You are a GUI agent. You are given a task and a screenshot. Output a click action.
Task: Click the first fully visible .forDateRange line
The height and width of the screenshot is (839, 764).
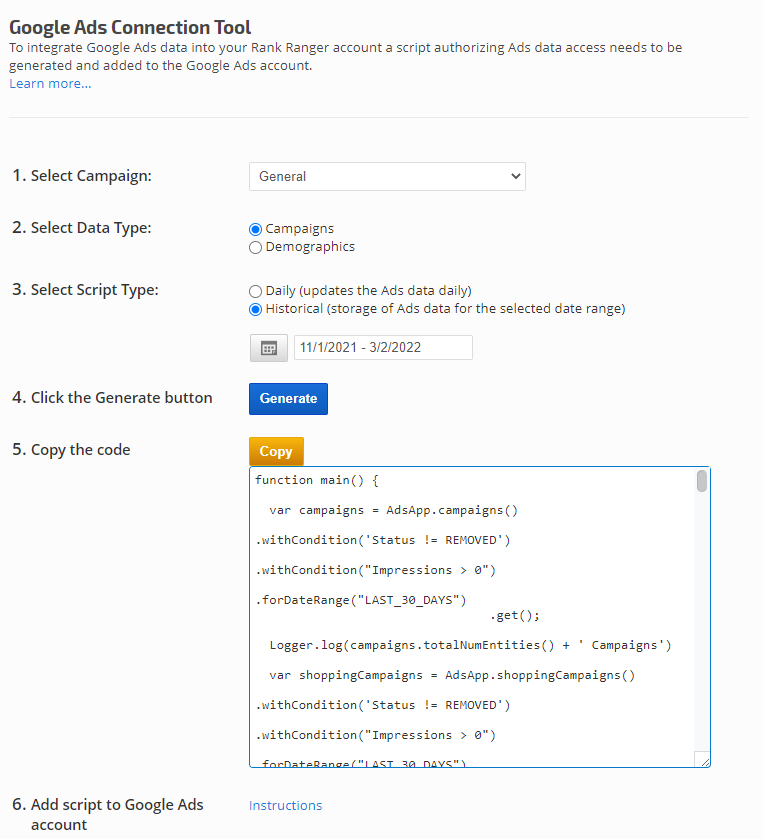point(362,600)
